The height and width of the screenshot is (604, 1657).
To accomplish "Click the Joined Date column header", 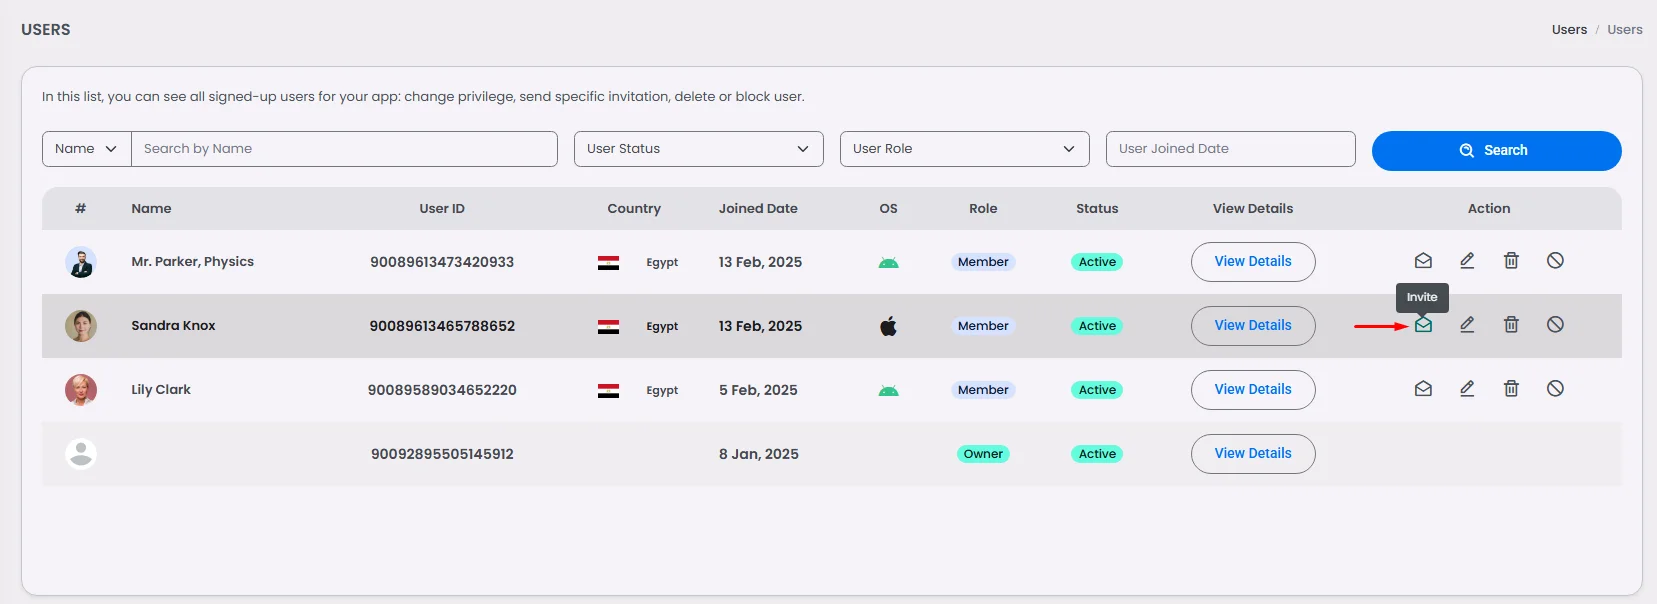I will (758, 209).
